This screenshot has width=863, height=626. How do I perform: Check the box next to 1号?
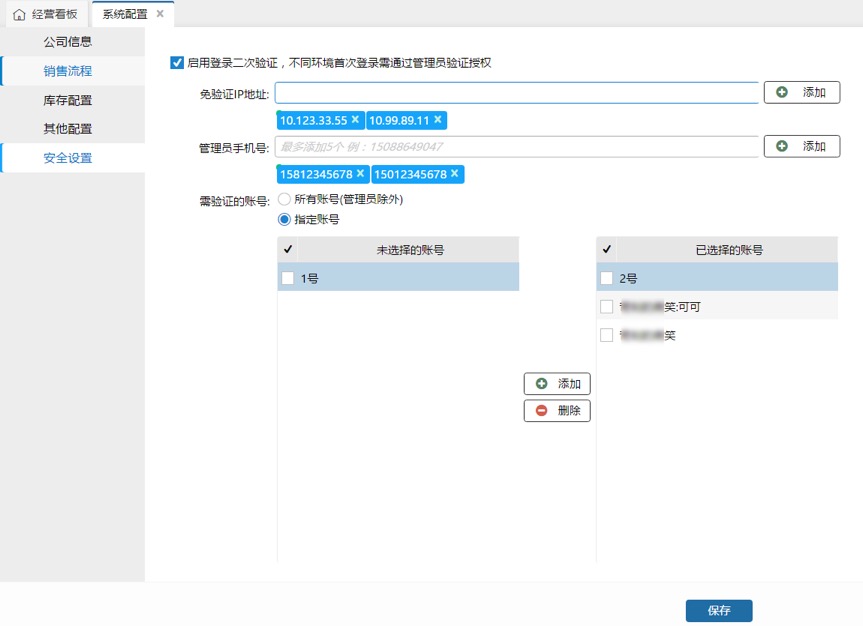point(288,279)
